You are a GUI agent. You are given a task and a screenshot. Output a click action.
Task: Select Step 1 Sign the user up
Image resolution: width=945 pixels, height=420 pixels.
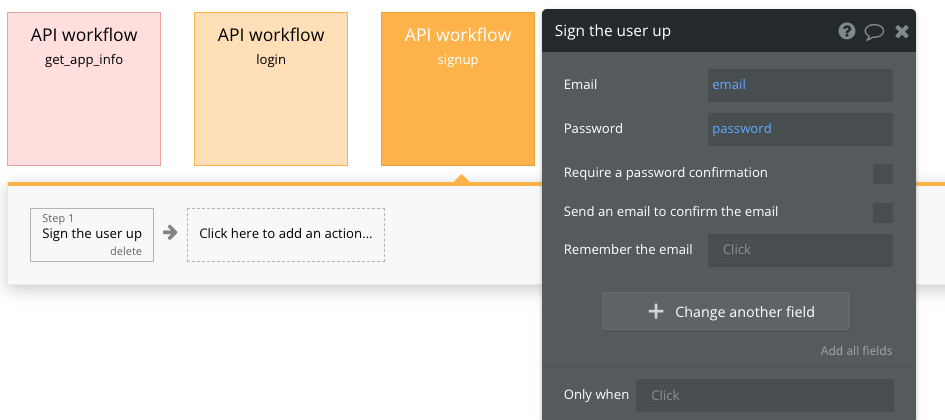[91, 233]
